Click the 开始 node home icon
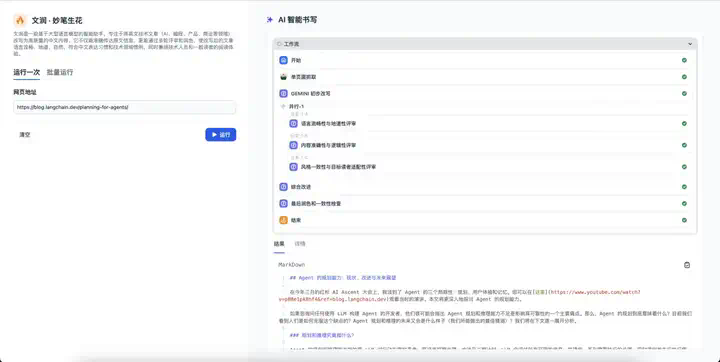 (x=283, y=60)
